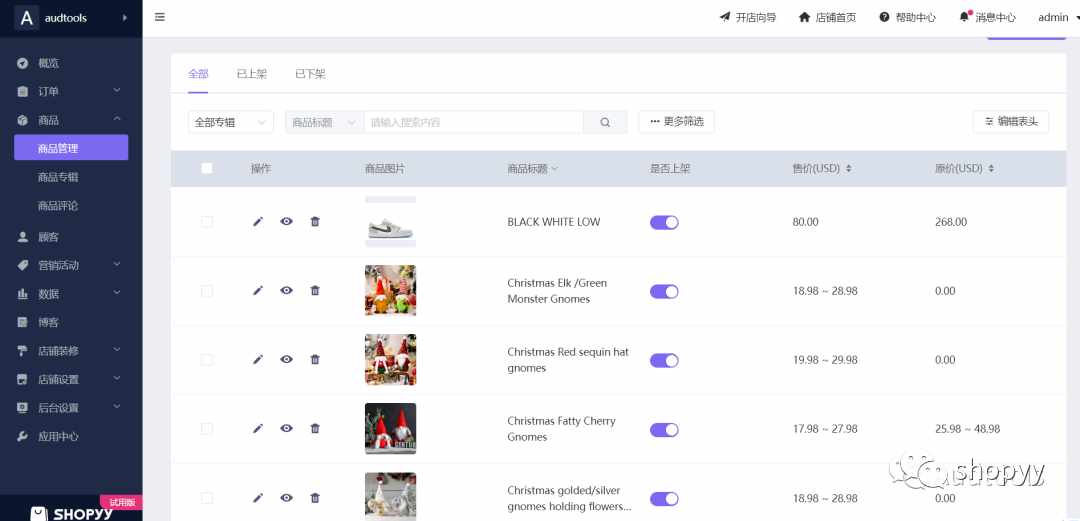
Task: Open 消息中心 notification bell
Action: 987,17
